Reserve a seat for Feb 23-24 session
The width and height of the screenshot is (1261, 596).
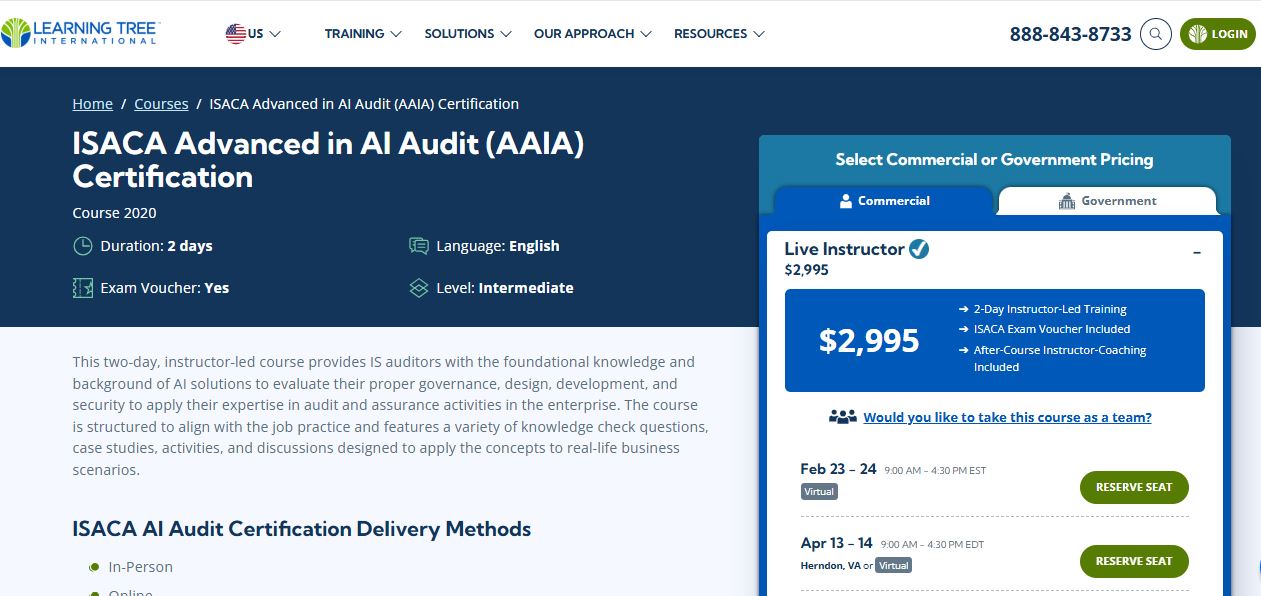coord(1134,487)
